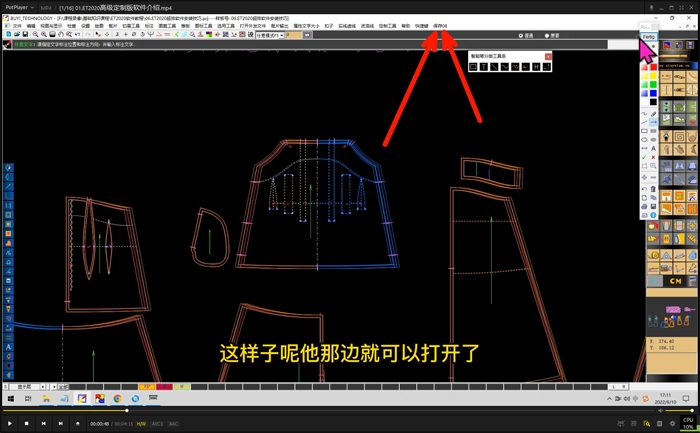Select the text A tool in annotation panel

pyautogui.click(x=653, y=148)
